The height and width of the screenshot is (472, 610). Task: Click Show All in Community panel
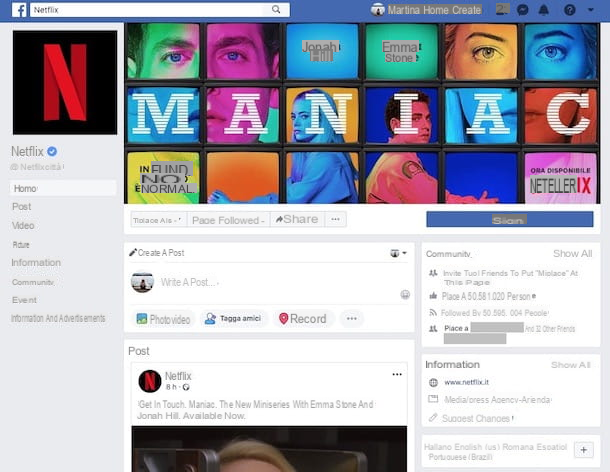[573, 254]
